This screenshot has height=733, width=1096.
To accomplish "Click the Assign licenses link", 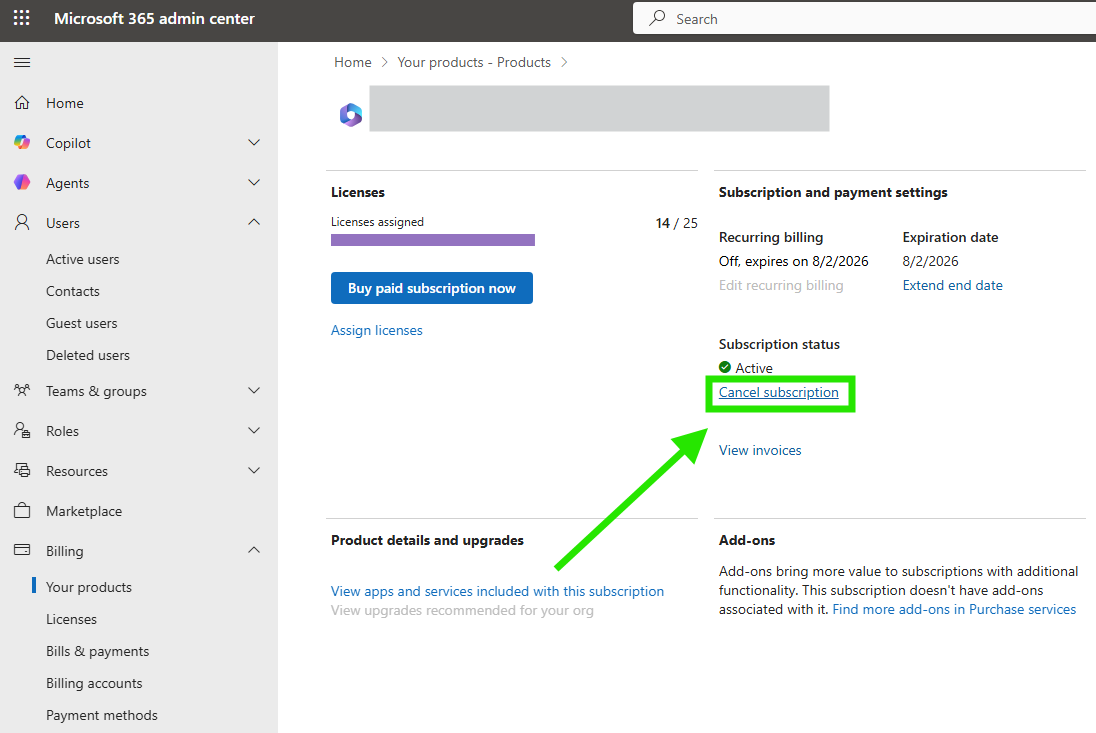I will pyautogui.click(x=377, y=331).
